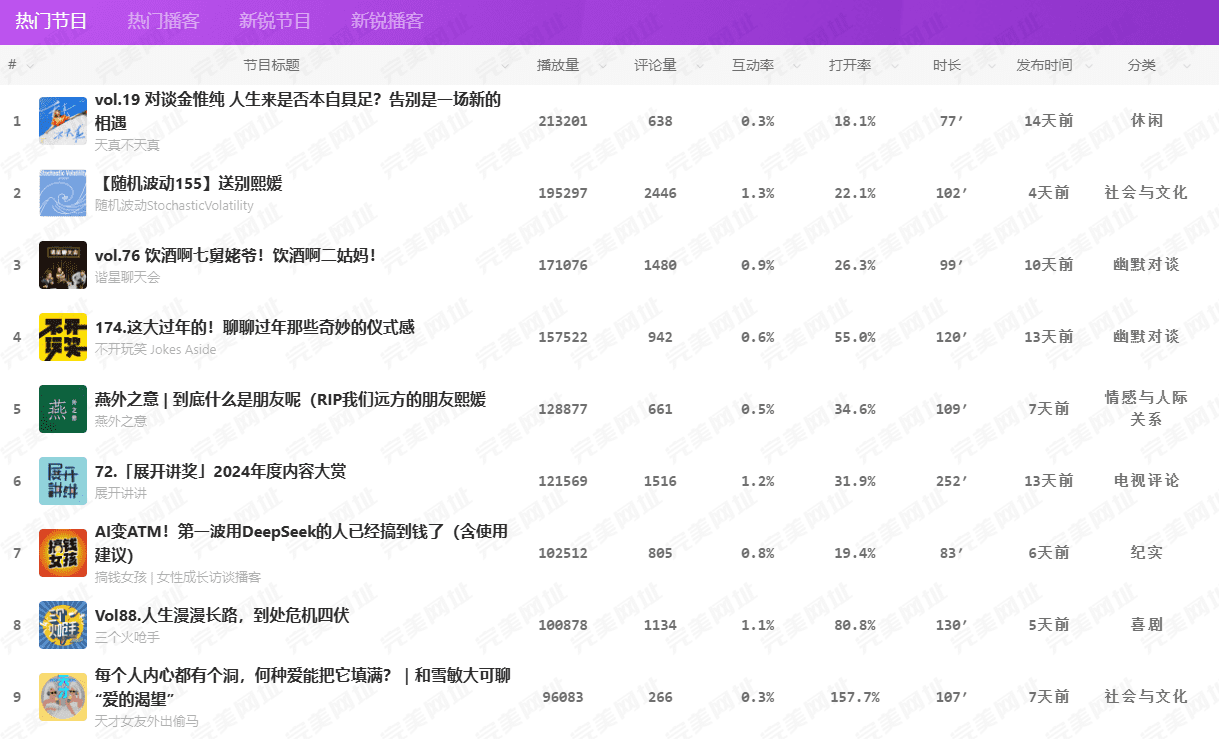
Task: Sort by the 评论量 column header
Action: tap(655, 65)
